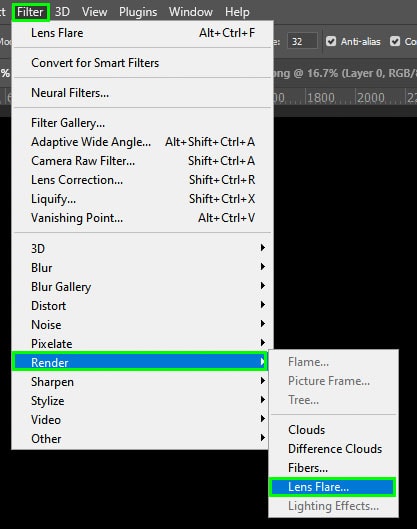The image size is (417, 529).
Task: Choose Clouds from the Render submenu
Action: click(x=306, y=430)
